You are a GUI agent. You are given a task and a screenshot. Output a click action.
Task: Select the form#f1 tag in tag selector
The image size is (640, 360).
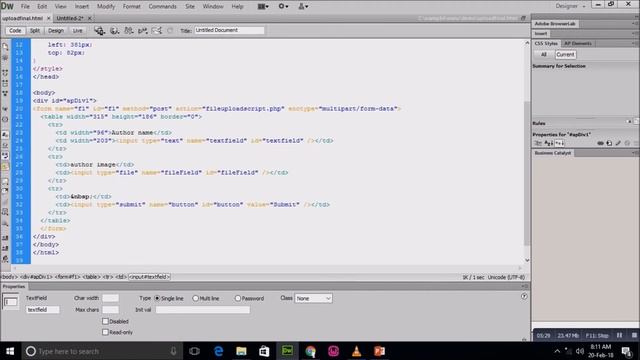coord(67,277)
